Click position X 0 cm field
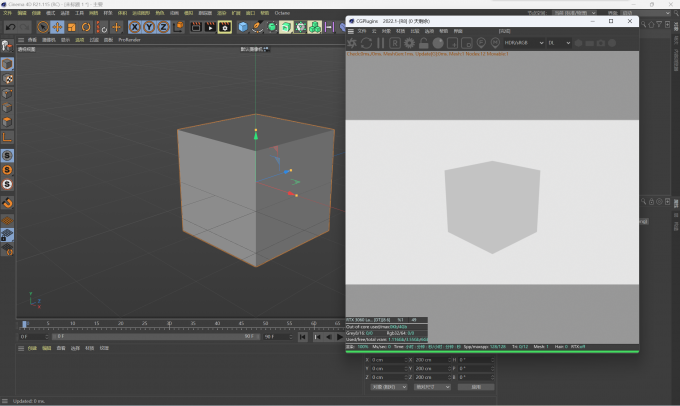The height and width of the screenshot is (406, 680). tap(389, 360)
